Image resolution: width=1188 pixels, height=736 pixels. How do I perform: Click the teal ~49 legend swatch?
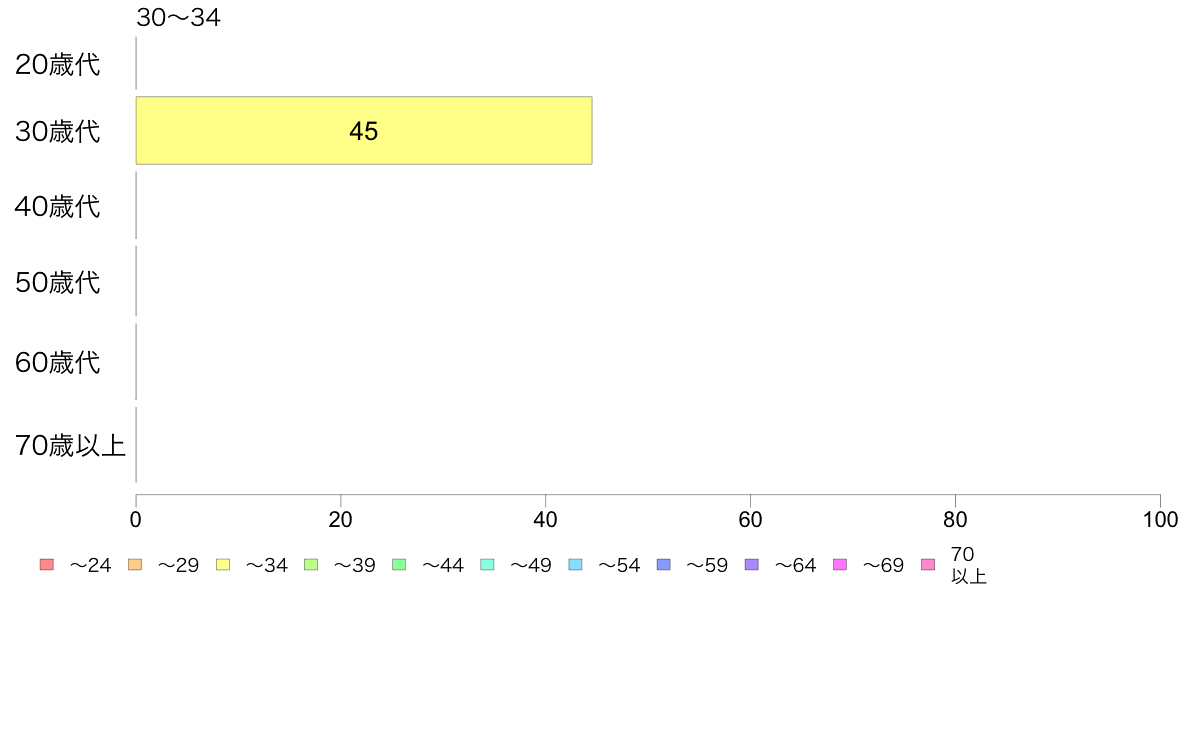(487, 565)
